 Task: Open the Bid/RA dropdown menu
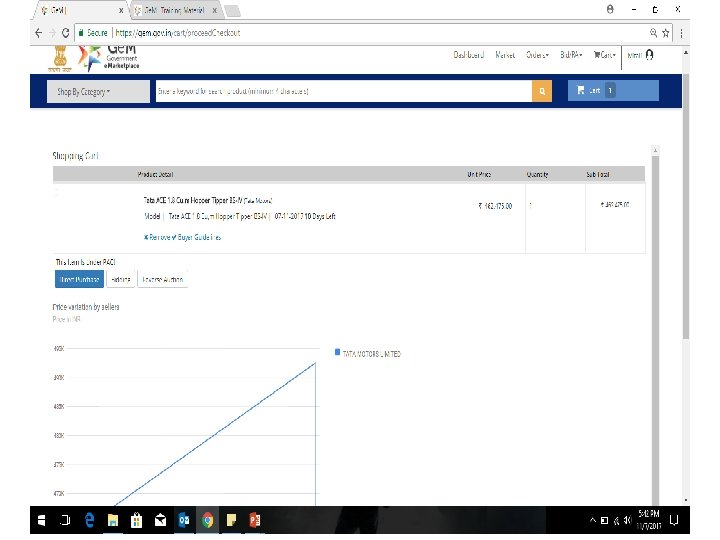coord(571,55)
